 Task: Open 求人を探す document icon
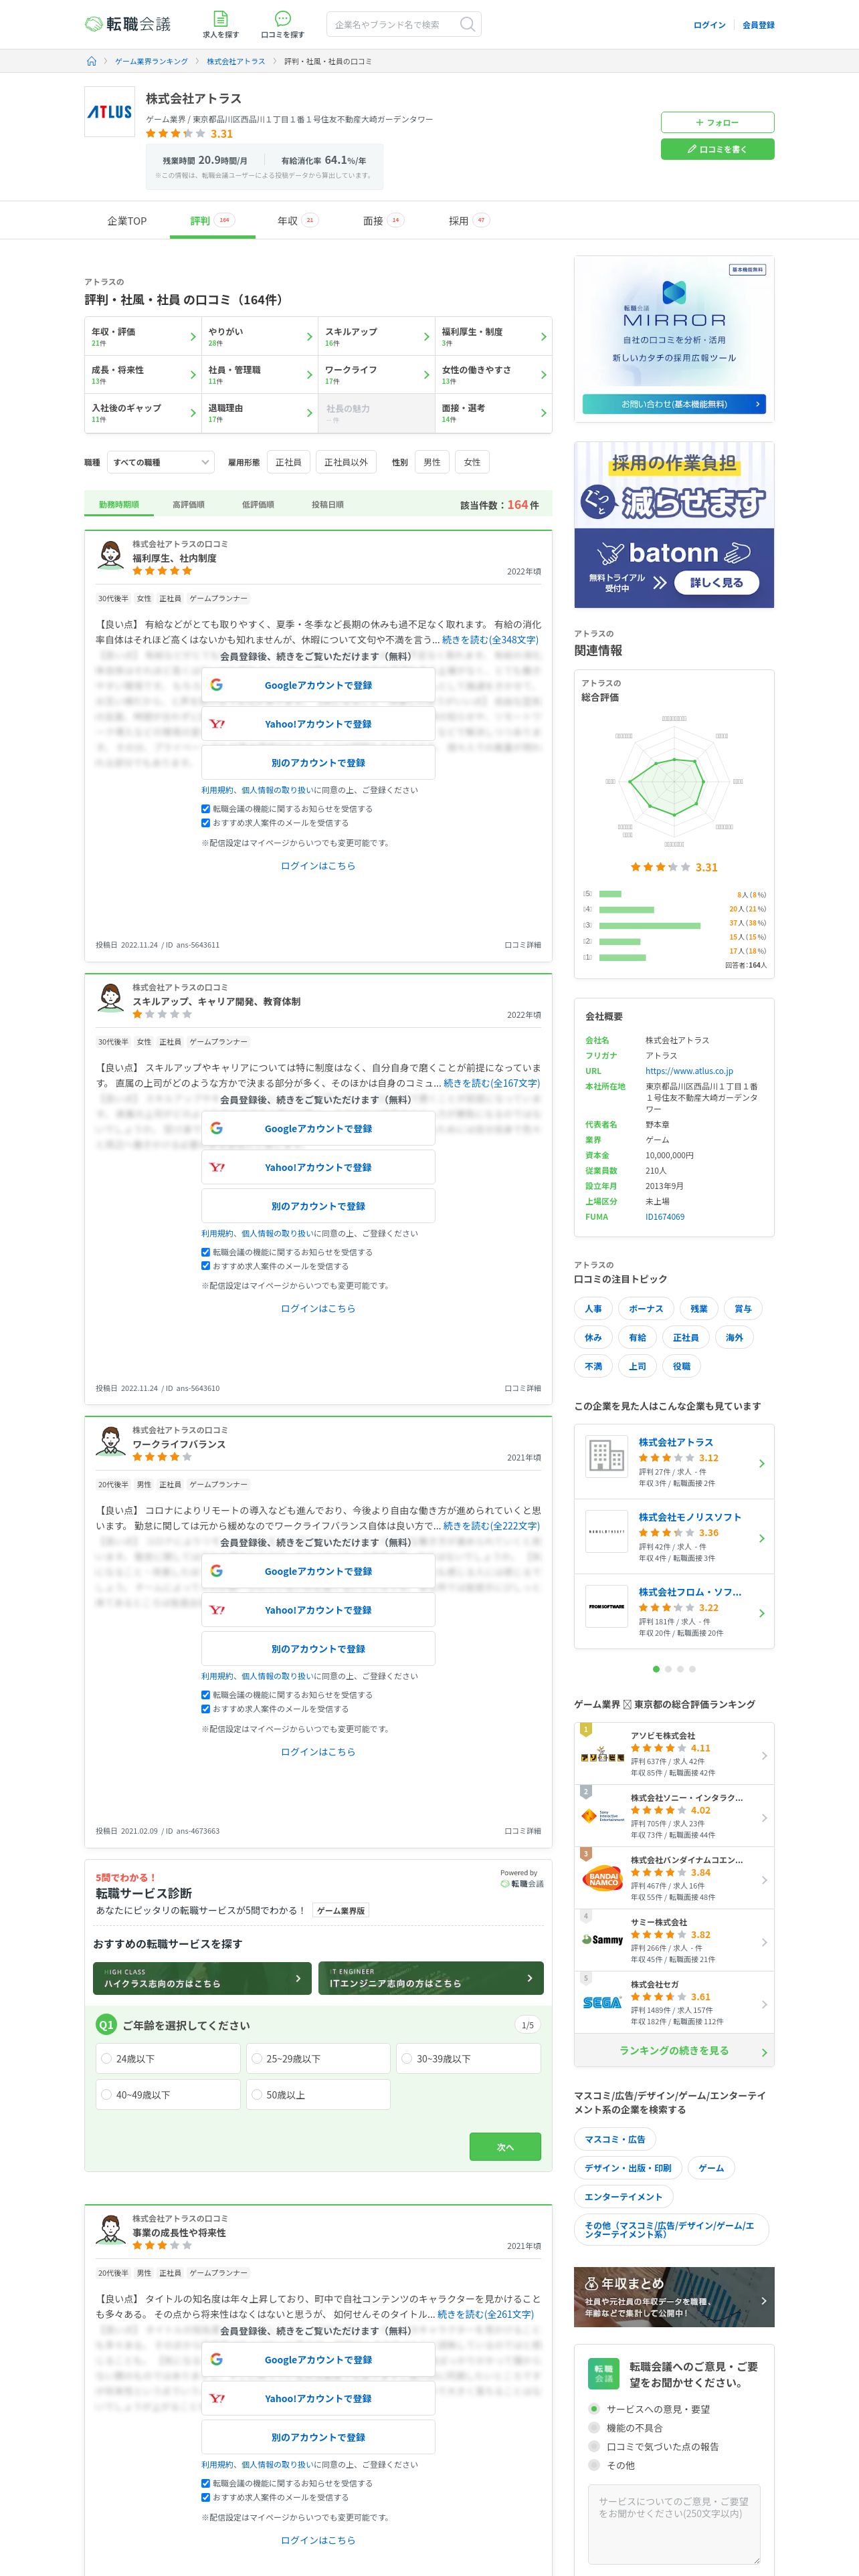pos(220,19)
